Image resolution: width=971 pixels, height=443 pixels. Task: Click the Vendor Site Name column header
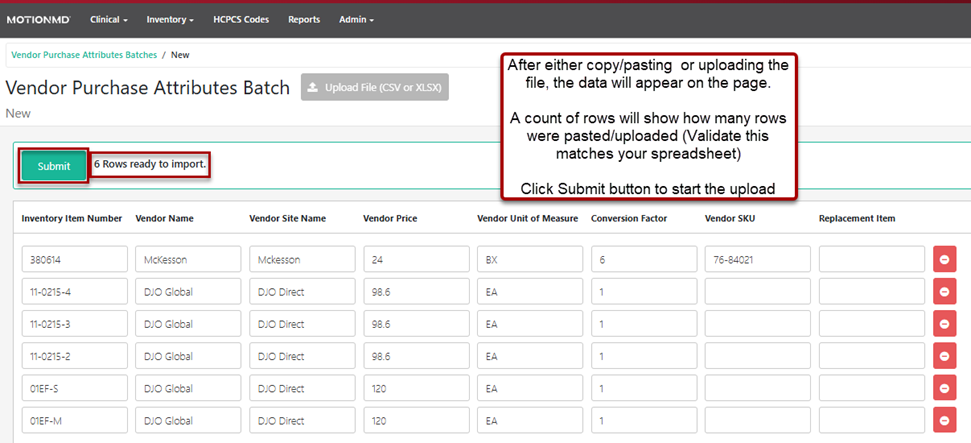coord(287,219)
